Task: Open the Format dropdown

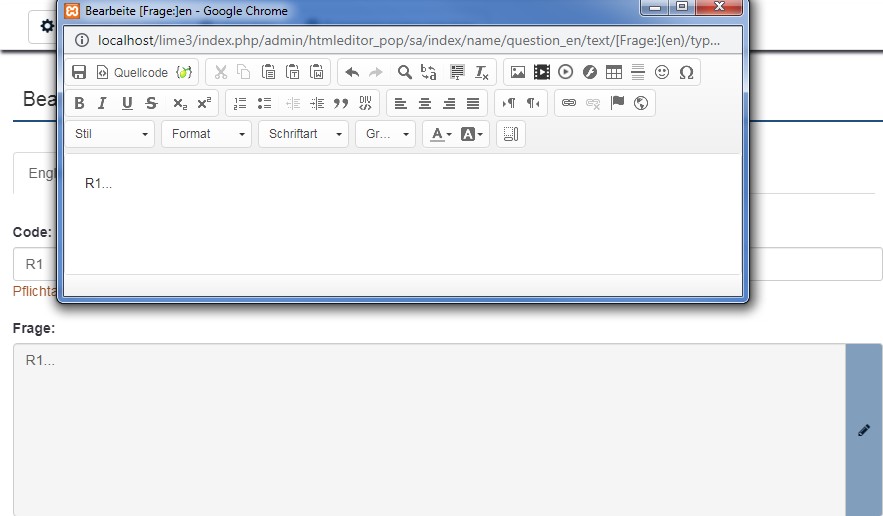Action: 206,134
